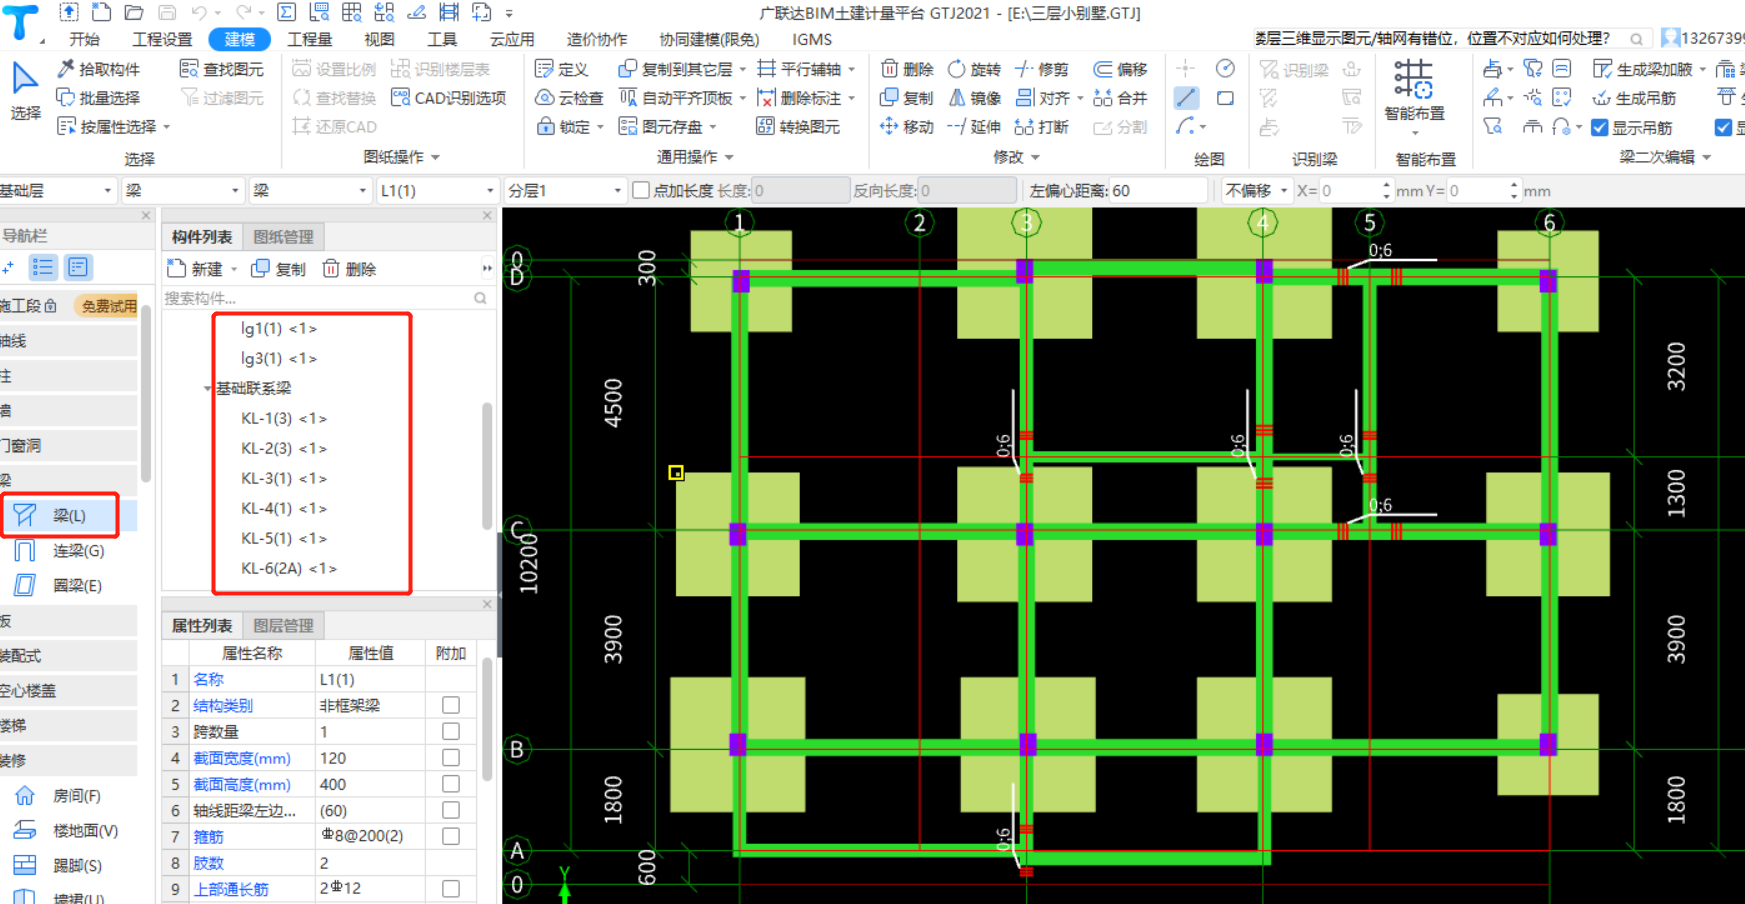Click 复制到其它层 copy to other floors
1745x904 pixels.
pyautogui.click(x=676, y=69)
